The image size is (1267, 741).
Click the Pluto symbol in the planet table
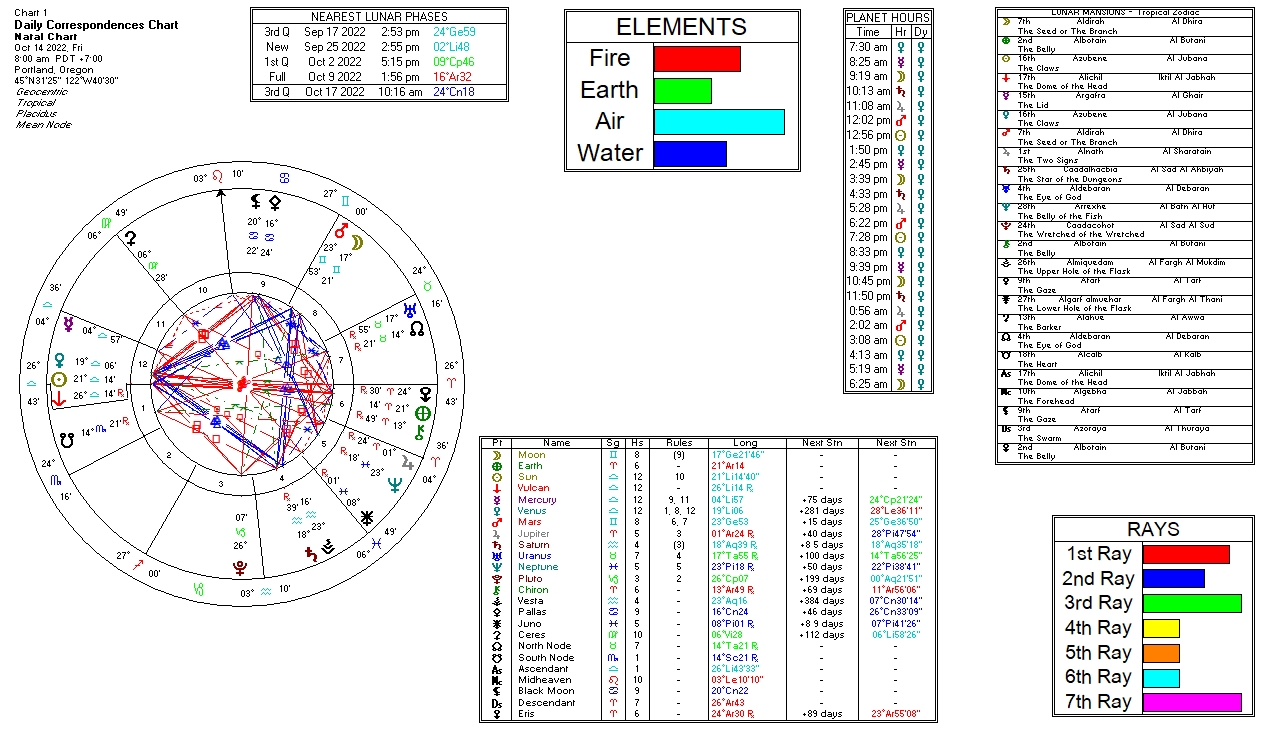pos(496,579)
